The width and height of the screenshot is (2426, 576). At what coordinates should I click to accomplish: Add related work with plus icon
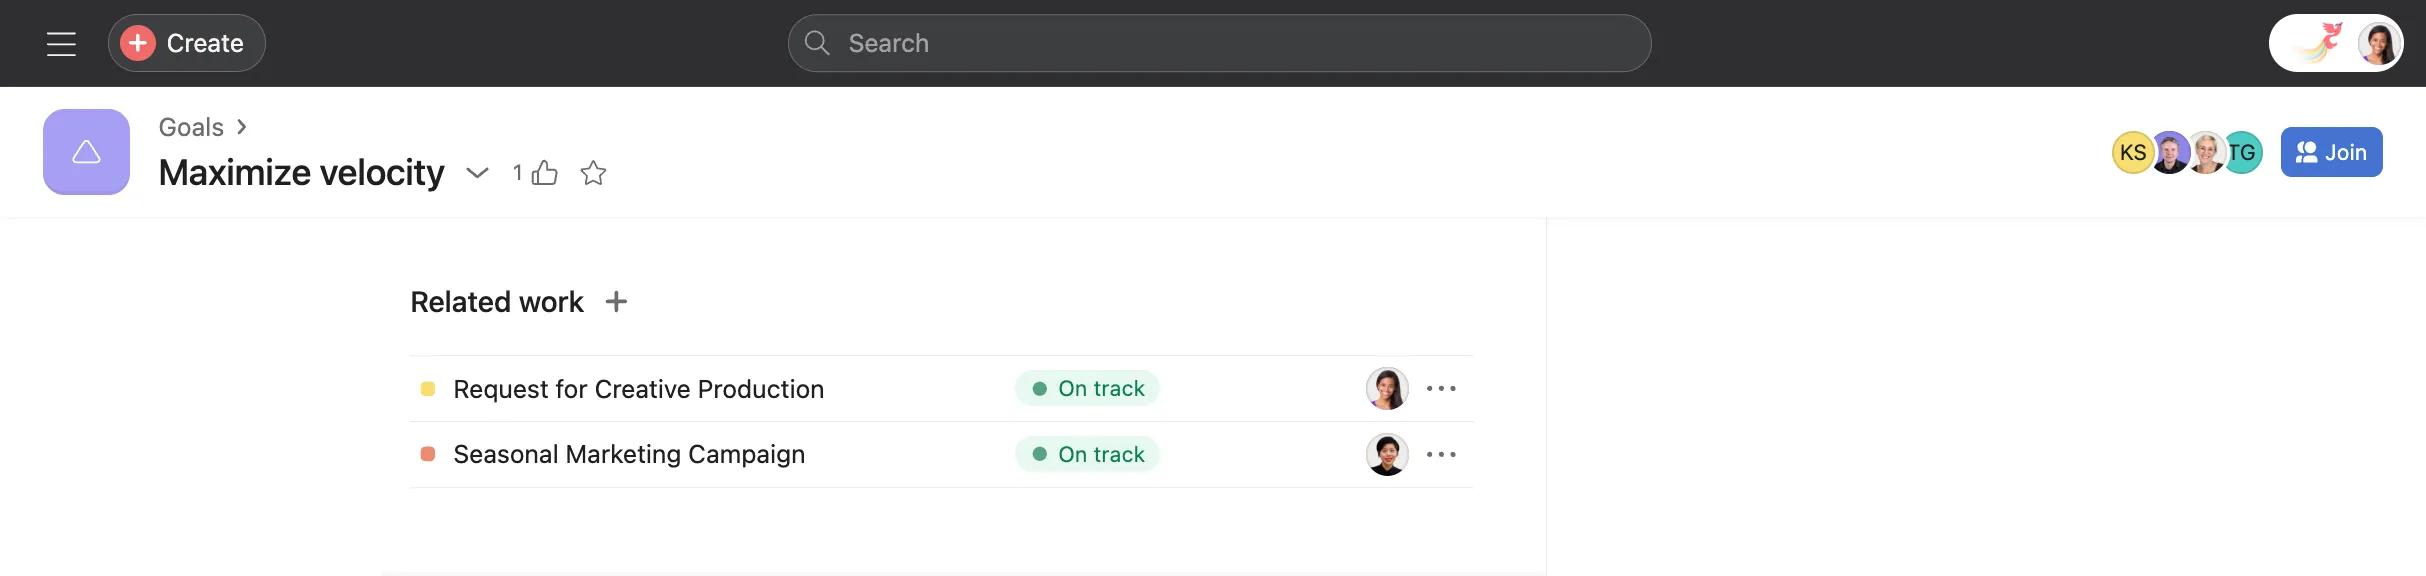616,301
